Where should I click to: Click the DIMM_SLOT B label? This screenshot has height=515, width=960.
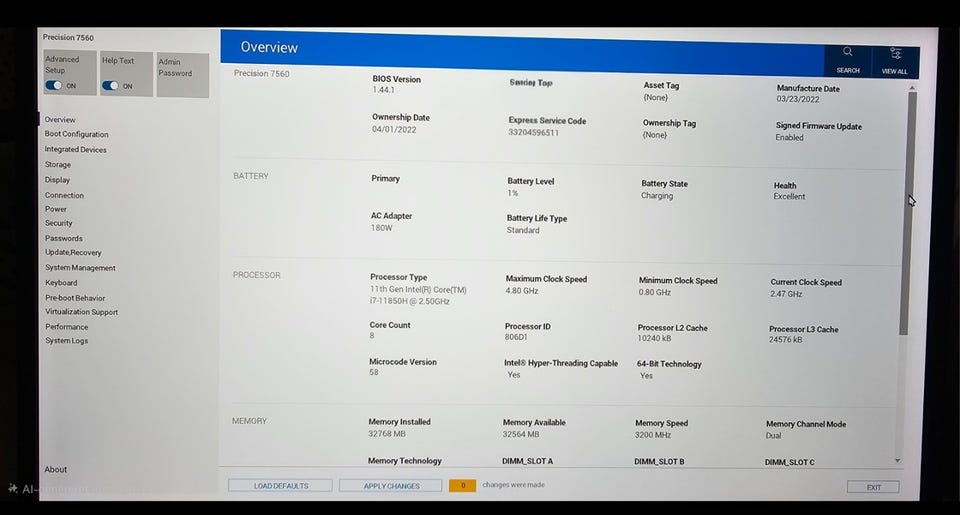659,462
